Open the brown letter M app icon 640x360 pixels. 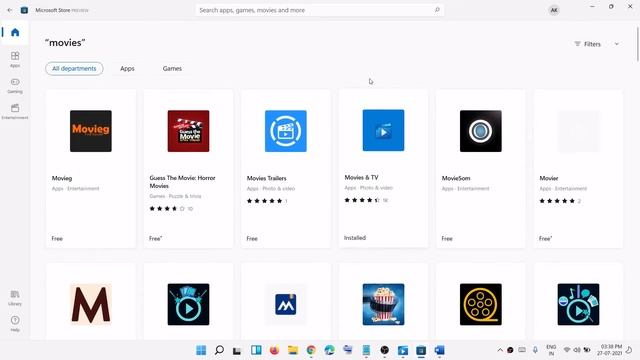91,304
